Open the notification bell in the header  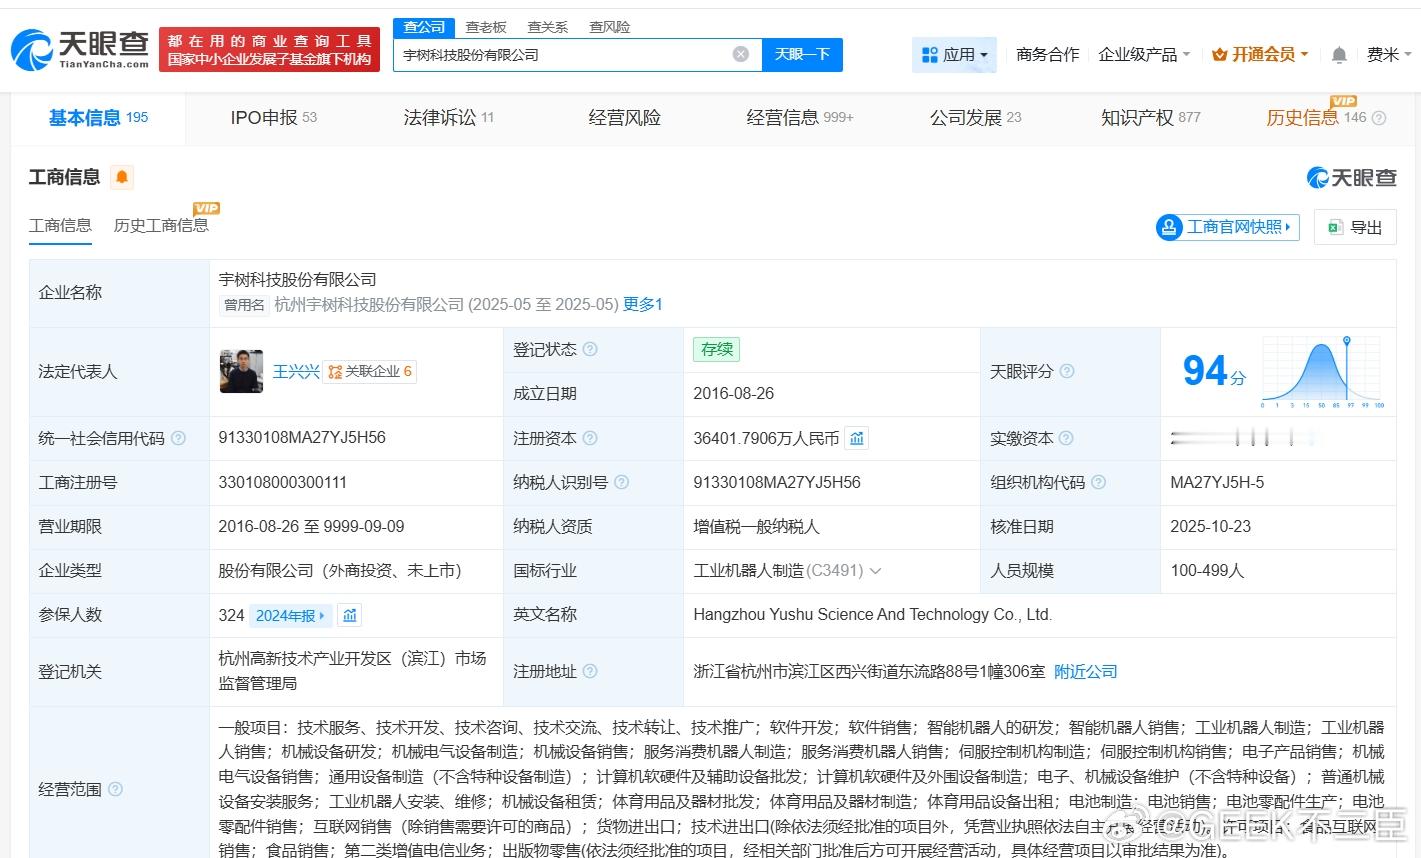point(1339,55)
